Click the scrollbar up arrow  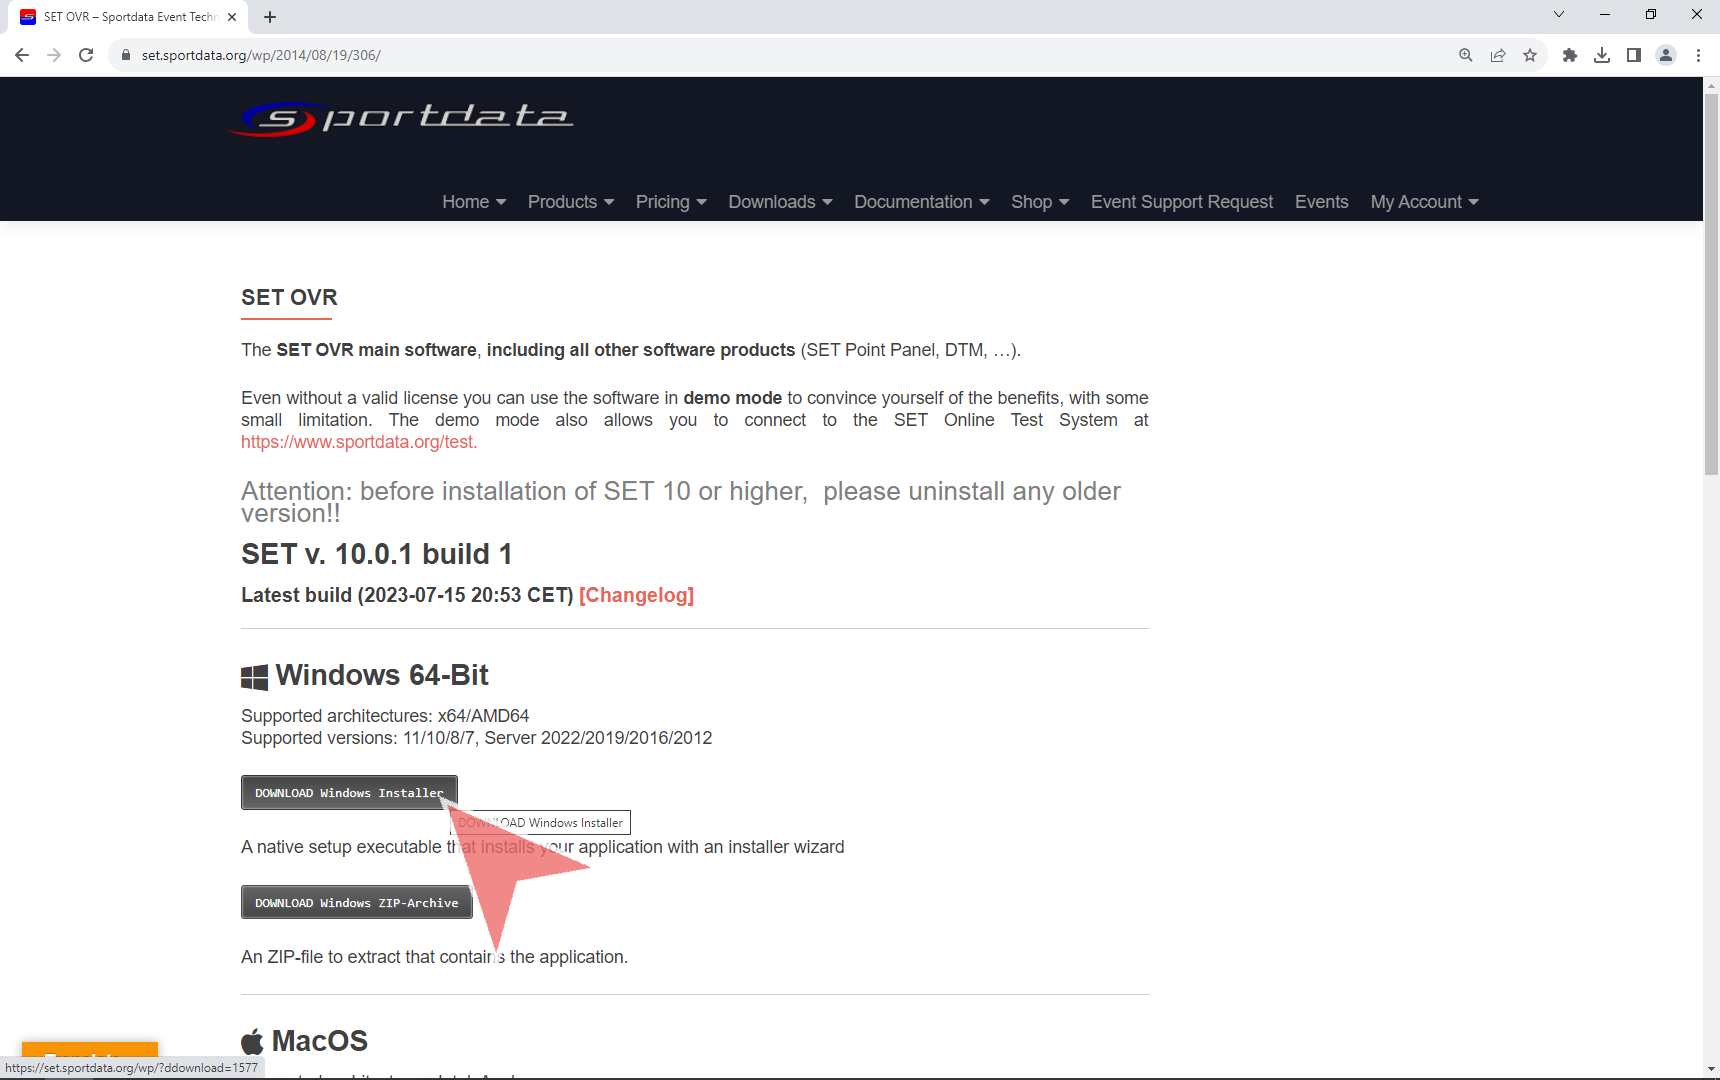[x=1711, y=86]
